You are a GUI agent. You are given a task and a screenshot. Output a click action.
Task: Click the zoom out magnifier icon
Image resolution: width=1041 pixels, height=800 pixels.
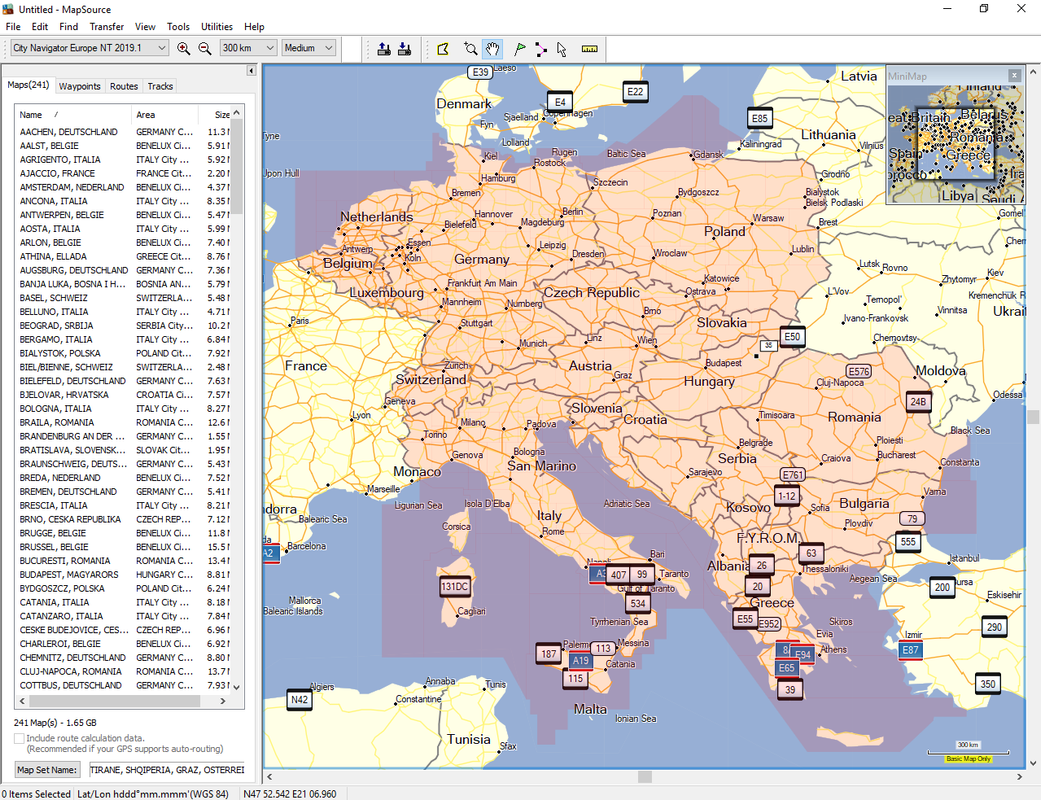point(204,48)
